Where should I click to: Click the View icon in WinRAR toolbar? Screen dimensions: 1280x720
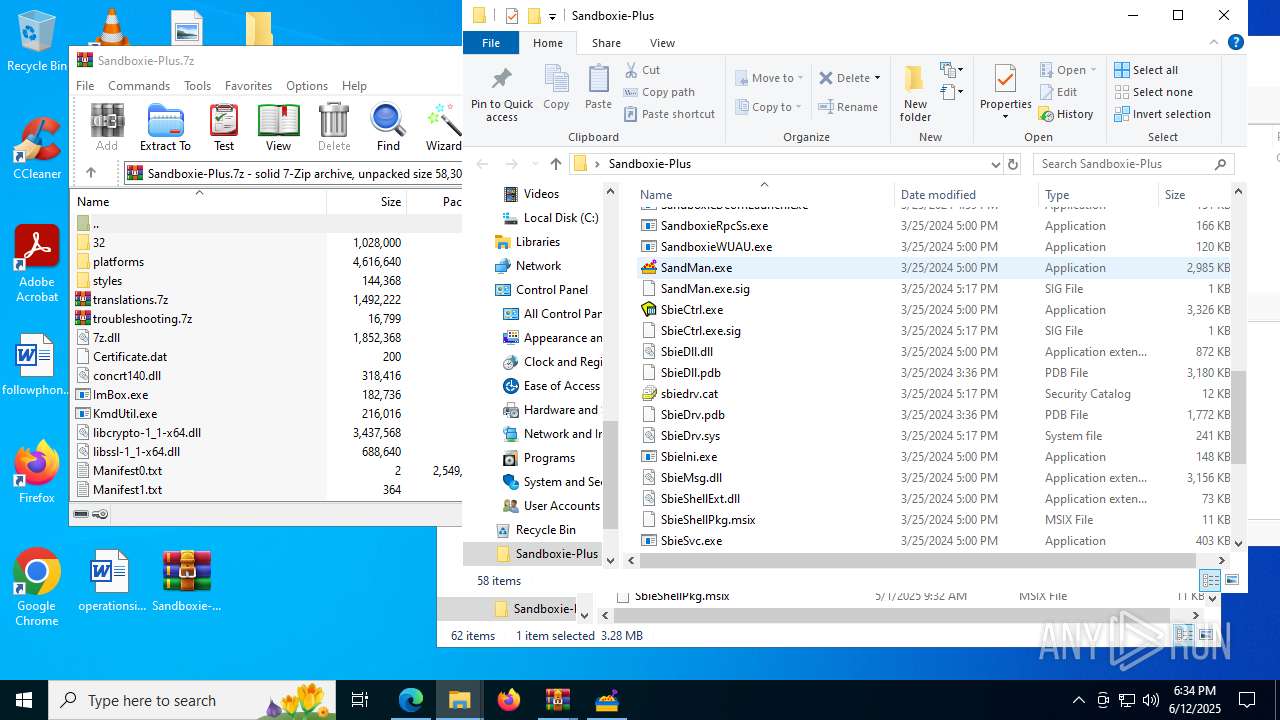pyautogui.click(x=278, y=127)
